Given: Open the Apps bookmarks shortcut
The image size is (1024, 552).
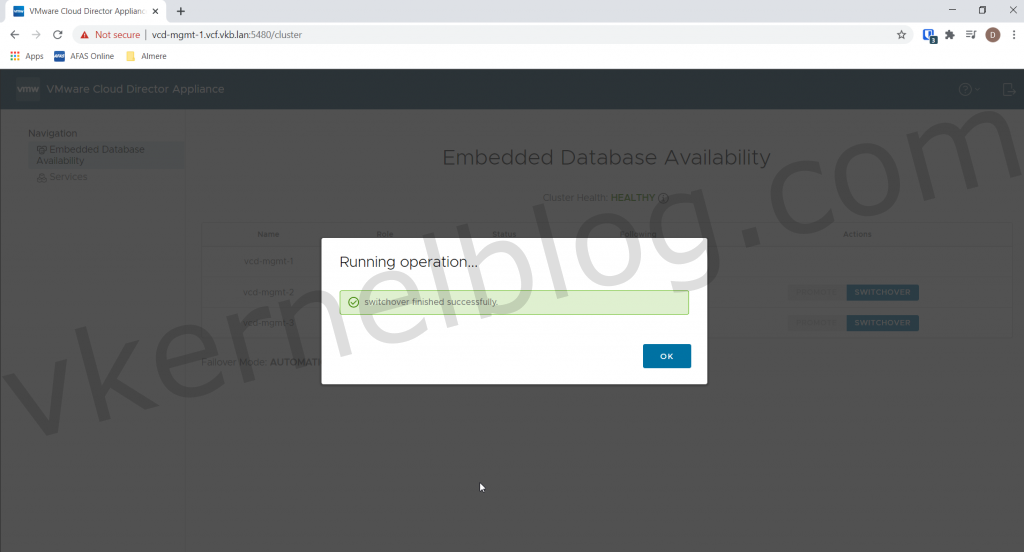Looking at the screenshot, I should pos(27,56).
